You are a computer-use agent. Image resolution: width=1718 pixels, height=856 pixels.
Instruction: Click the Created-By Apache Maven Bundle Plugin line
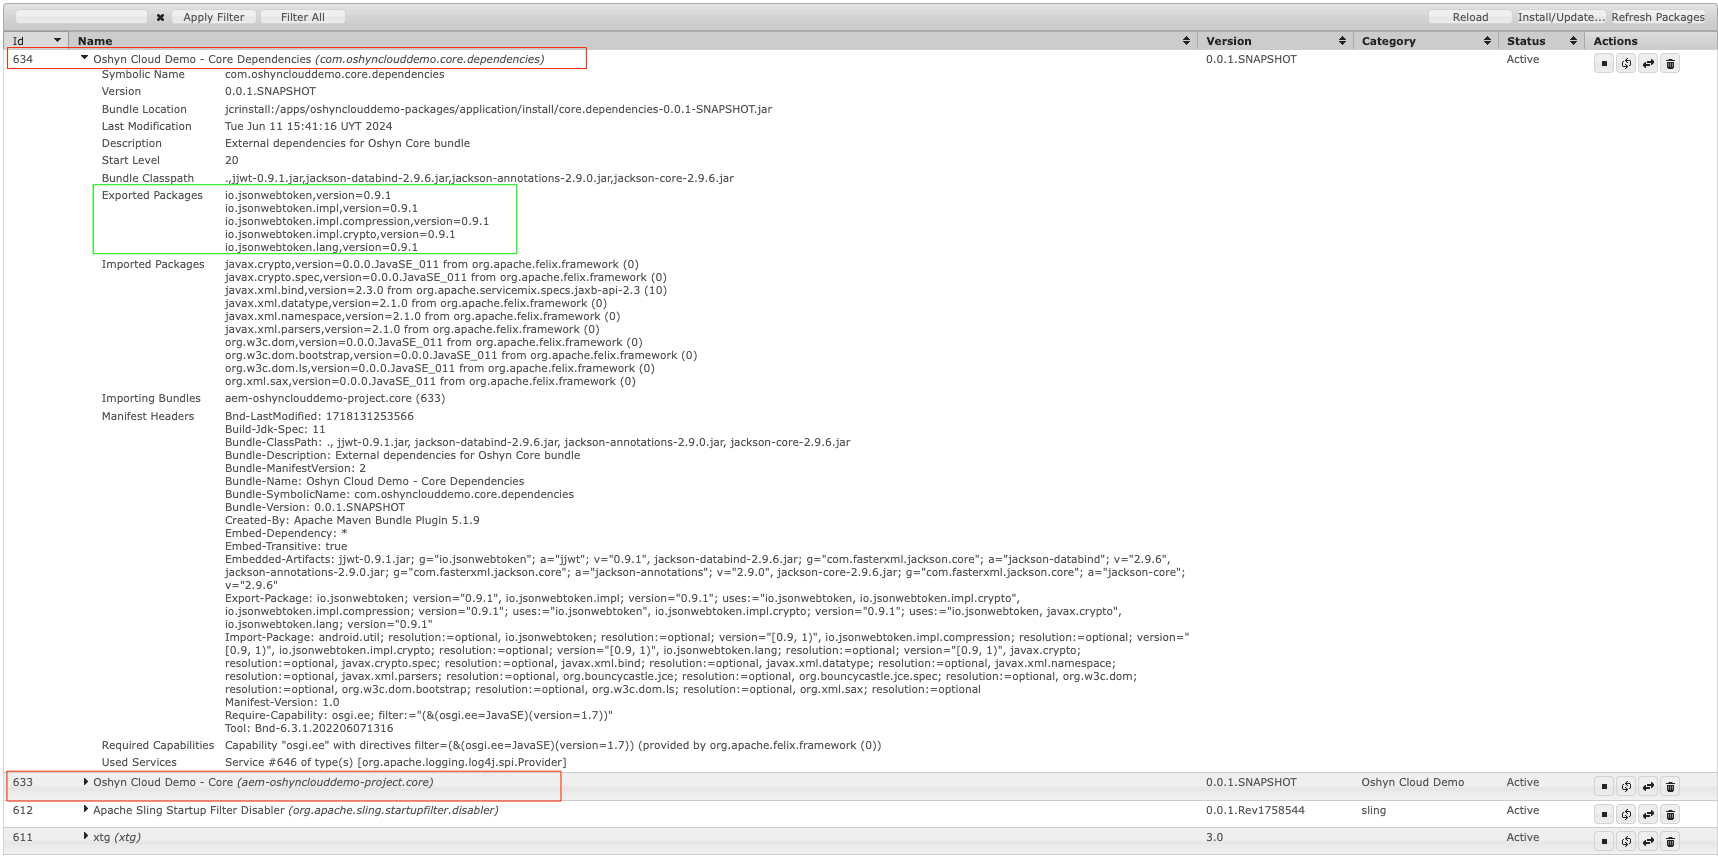click(x=352, y=520)
